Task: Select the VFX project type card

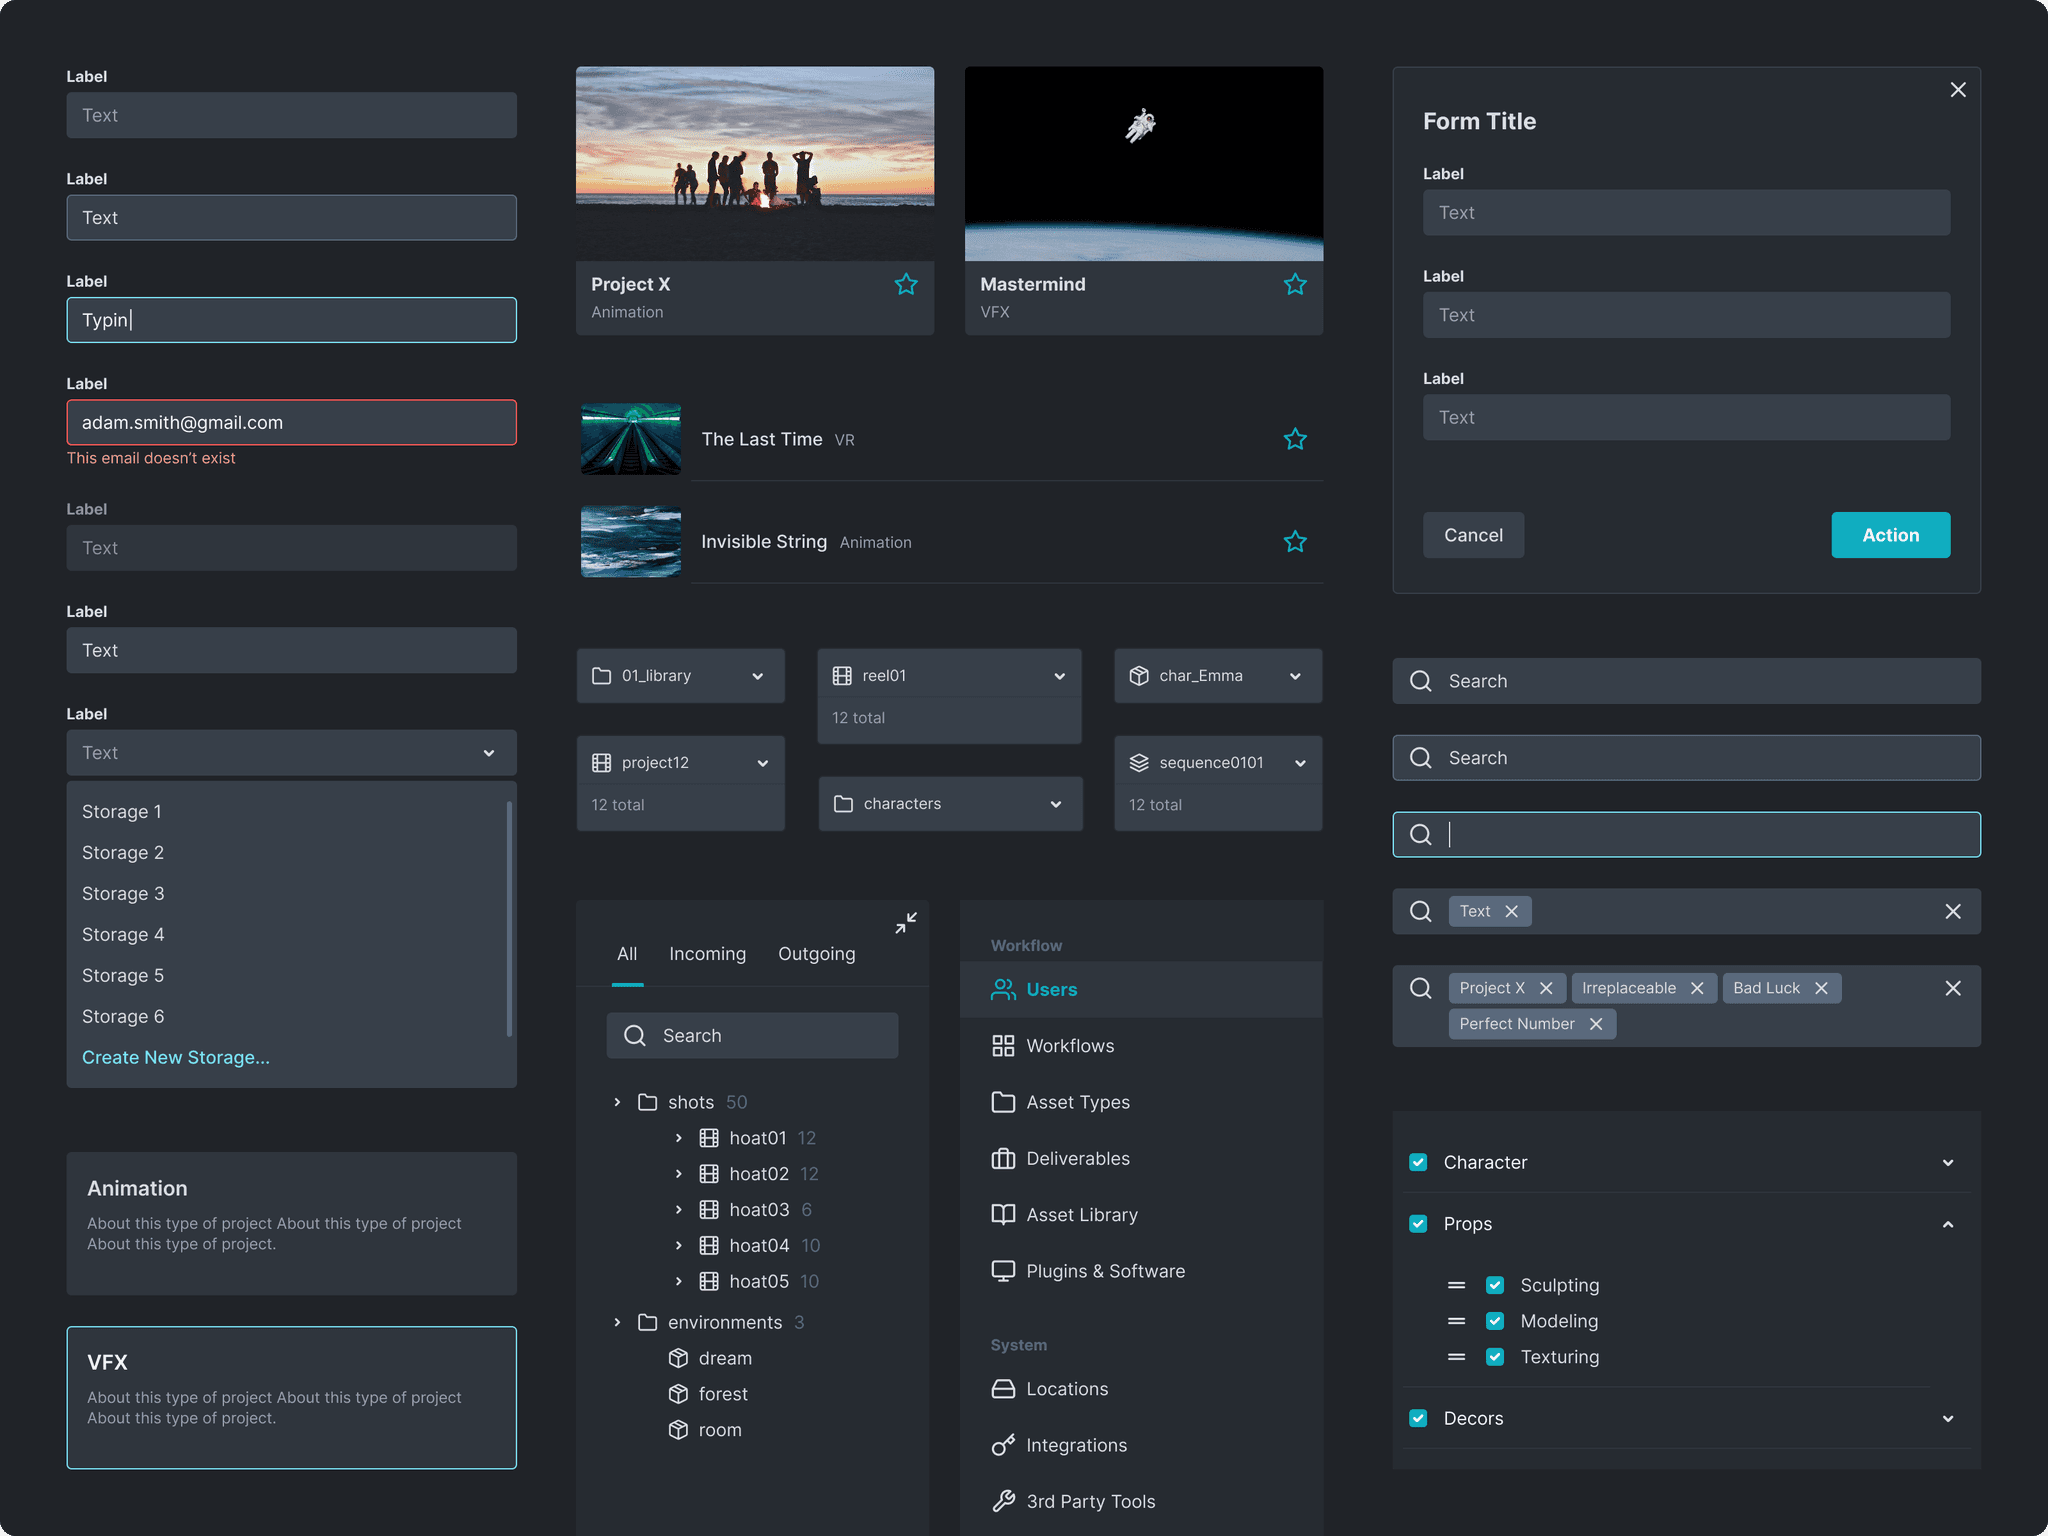Action: coord(291,1397)
